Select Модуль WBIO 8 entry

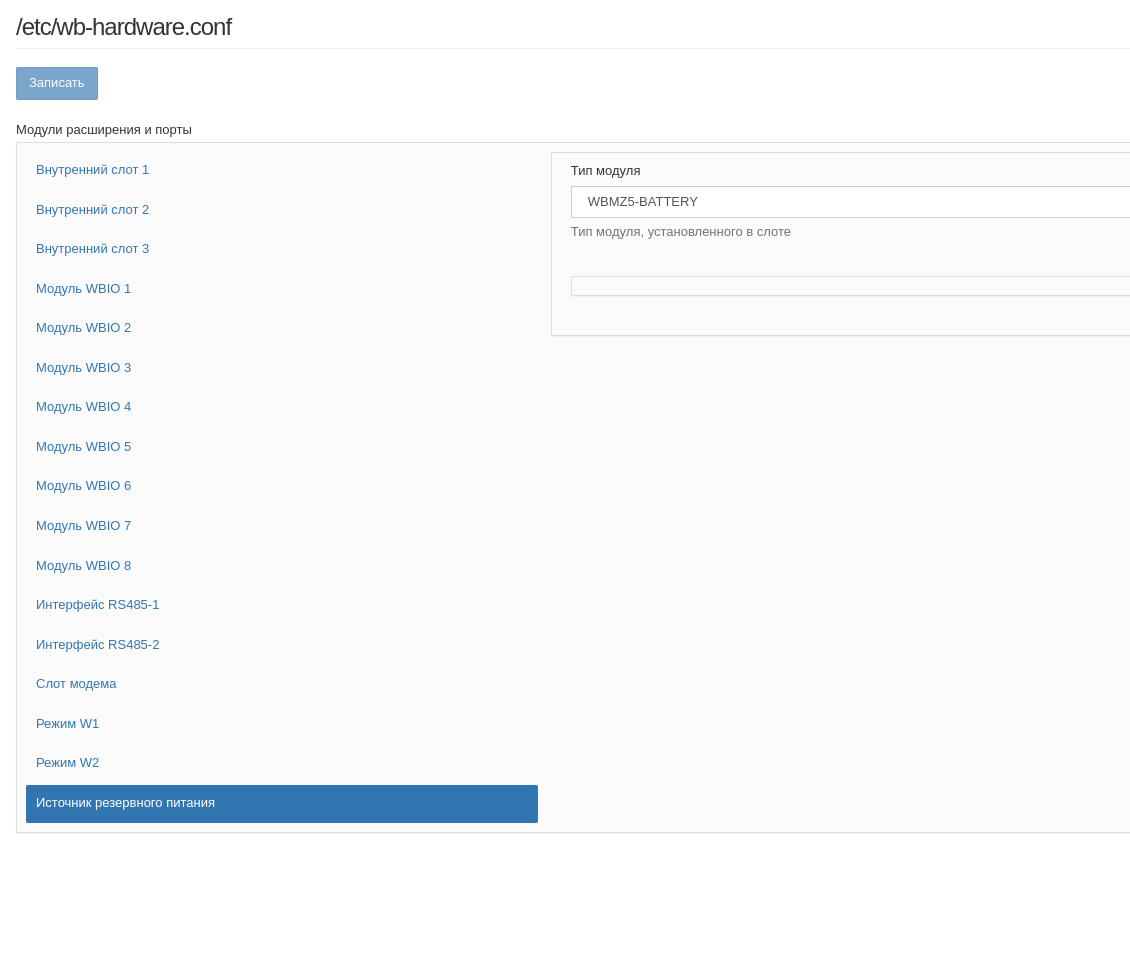(83, 566)
